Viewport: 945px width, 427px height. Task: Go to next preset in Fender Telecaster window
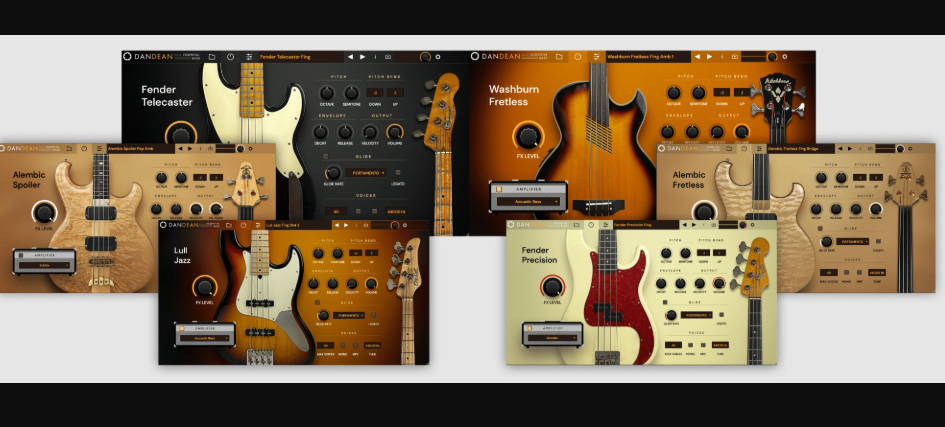click(362, 57)
